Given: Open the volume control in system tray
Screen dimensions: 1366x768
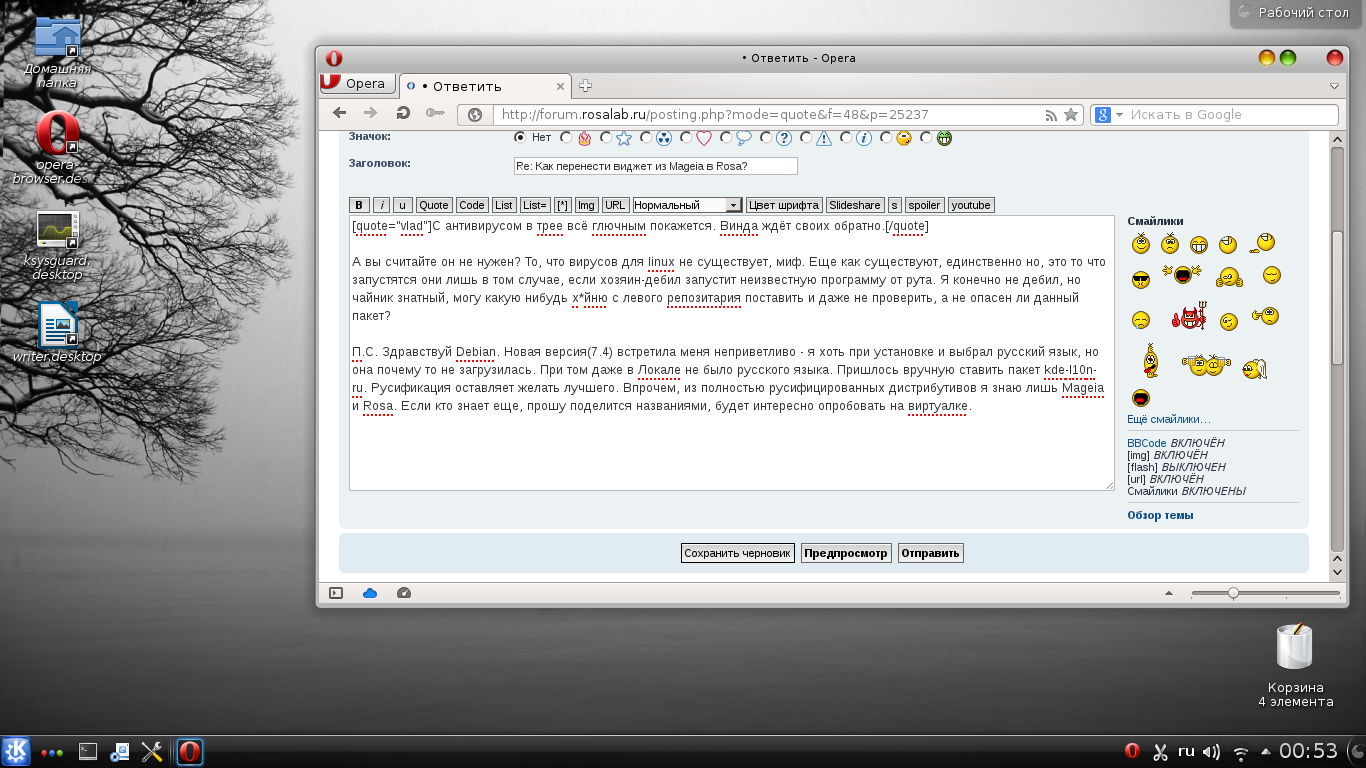Looking at the screenshot, I should point(1211,751).
